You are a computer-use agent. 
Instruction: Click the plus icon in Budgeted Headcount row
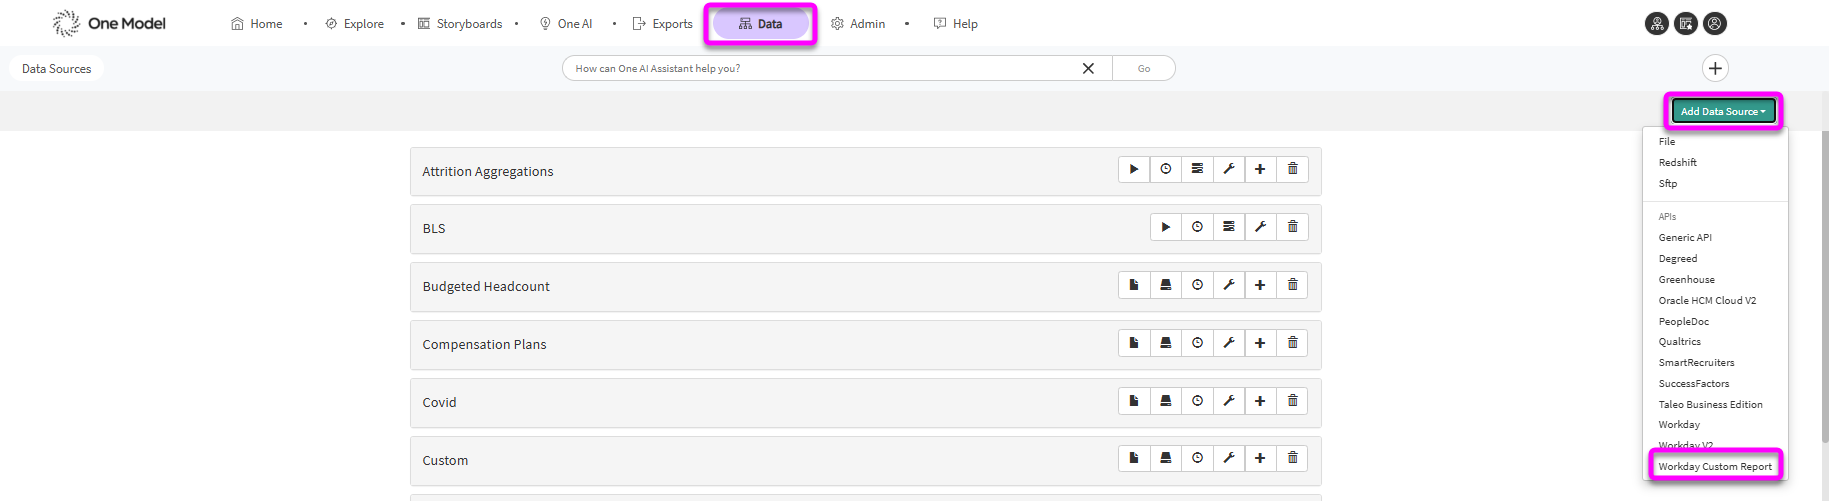[x=1260, y=285]
